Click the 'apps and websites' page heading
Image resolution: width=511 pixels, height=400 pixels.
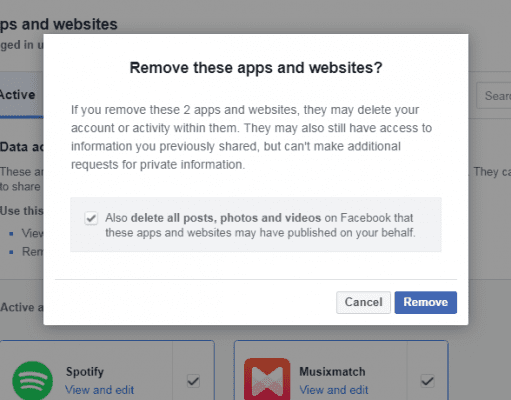coord(59,24)
